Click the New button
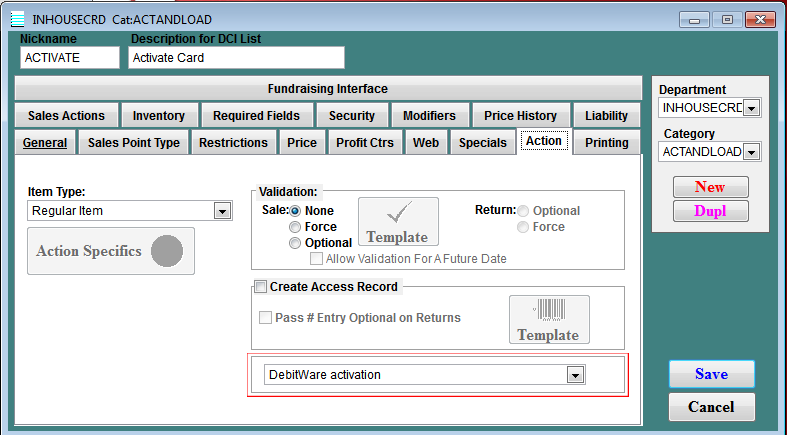Image resolution: width=787 pixels, height=435 pixels. pos(711,187)
